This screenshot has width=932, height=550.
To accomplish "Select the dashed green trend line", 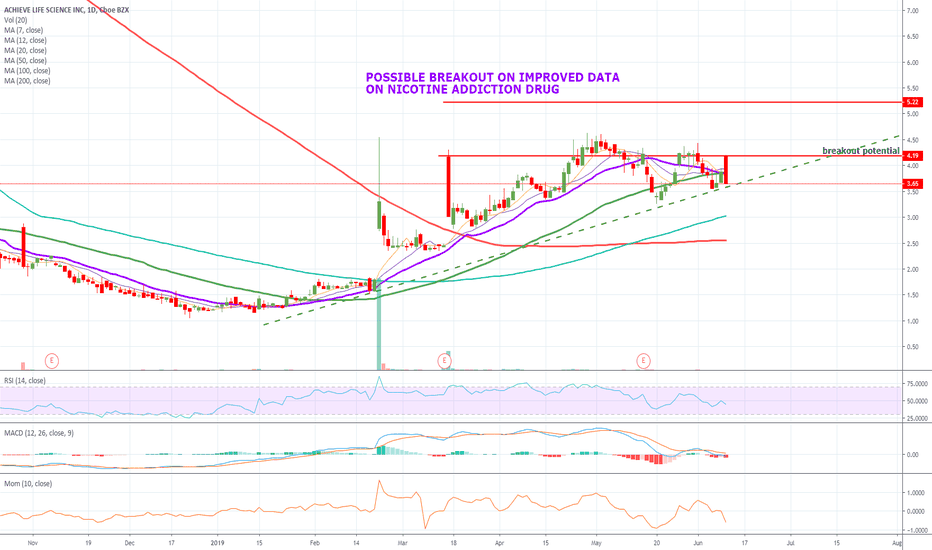I will 581,230.
